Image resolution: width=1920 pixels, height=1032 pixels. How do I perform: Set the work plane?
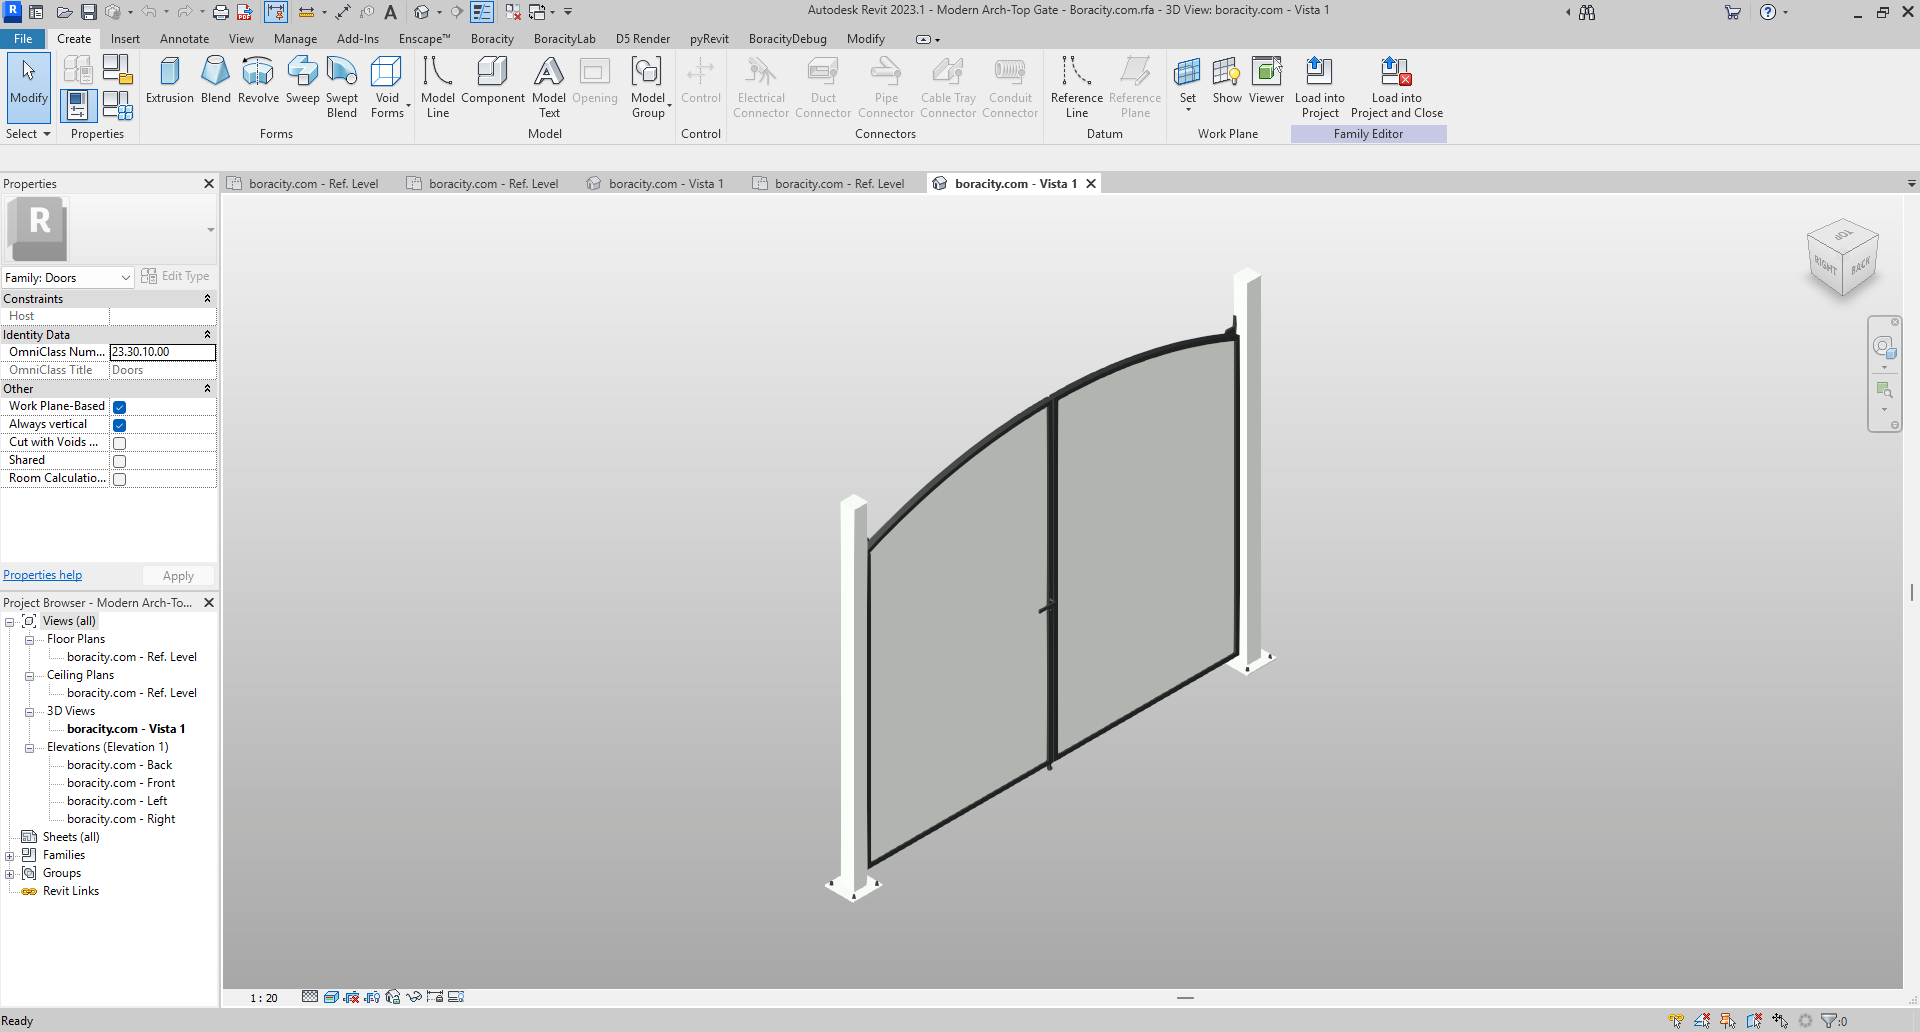point(1187,82)
